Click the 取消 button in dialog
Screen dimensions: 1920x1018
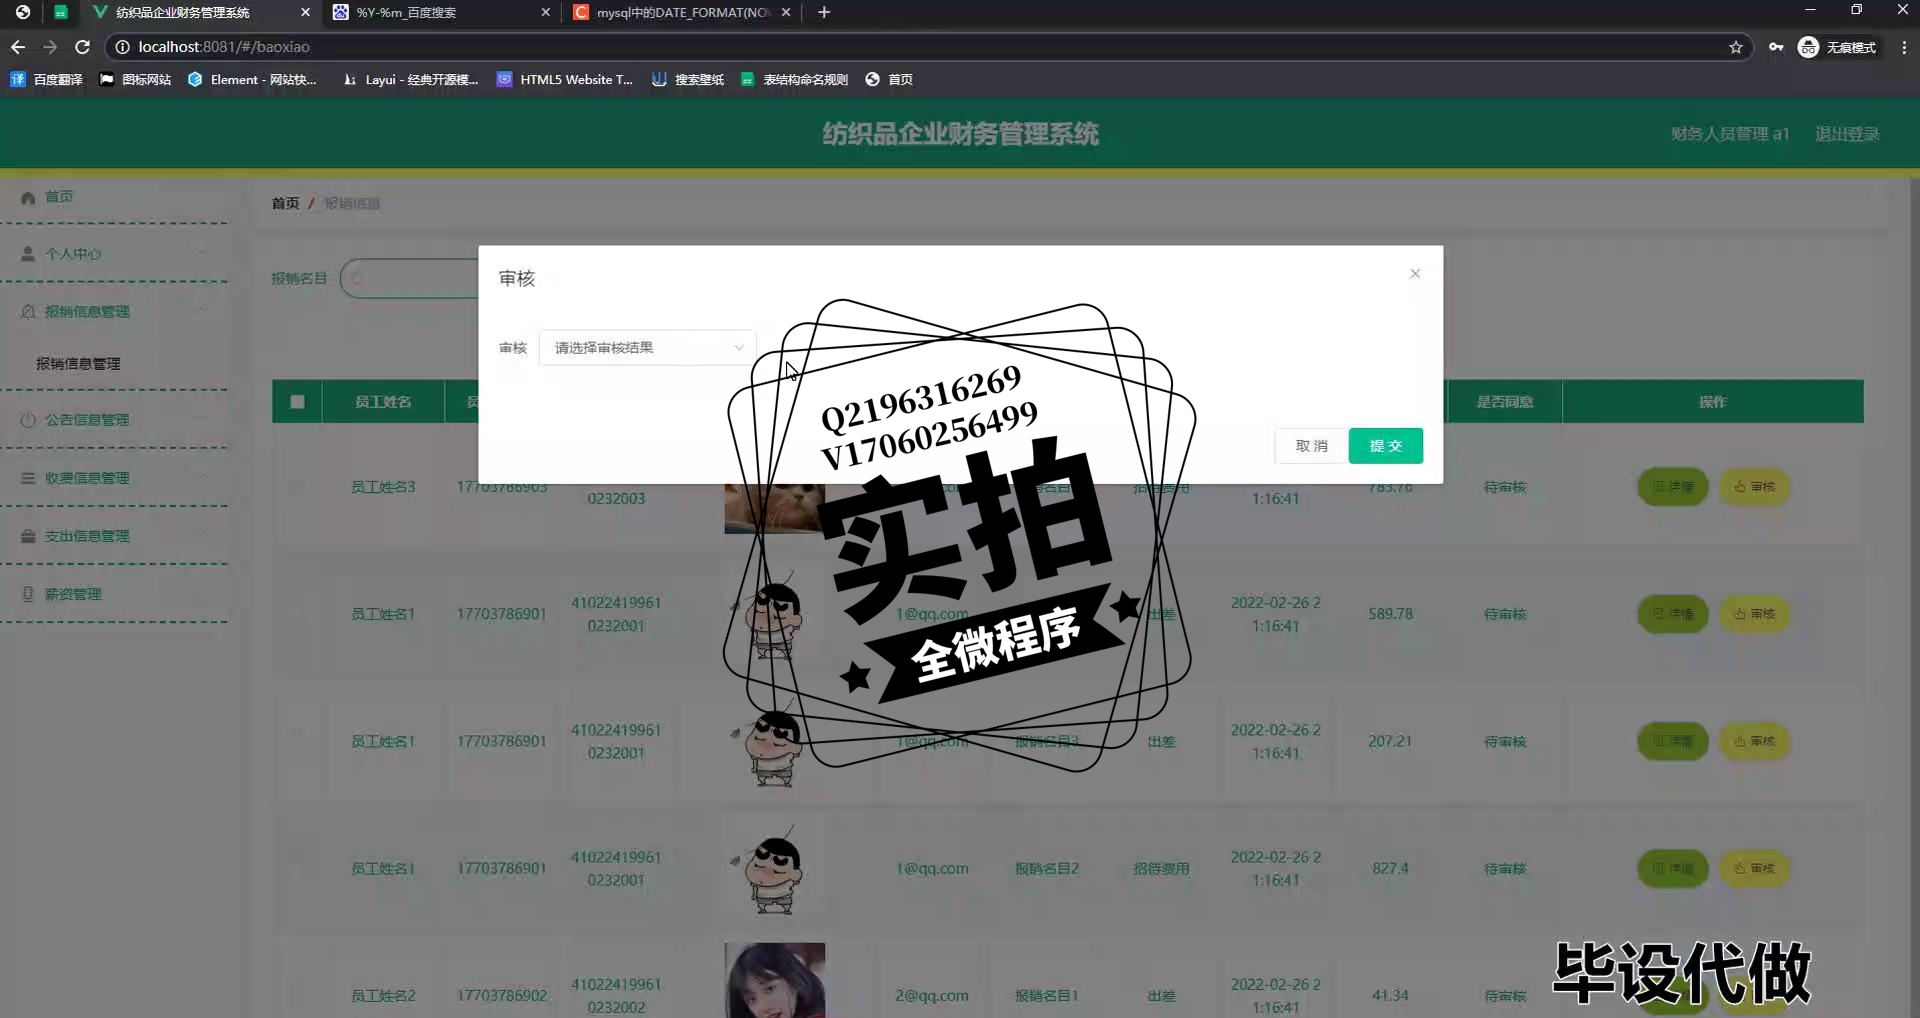pyautogui.click(x=1311, y=446)
